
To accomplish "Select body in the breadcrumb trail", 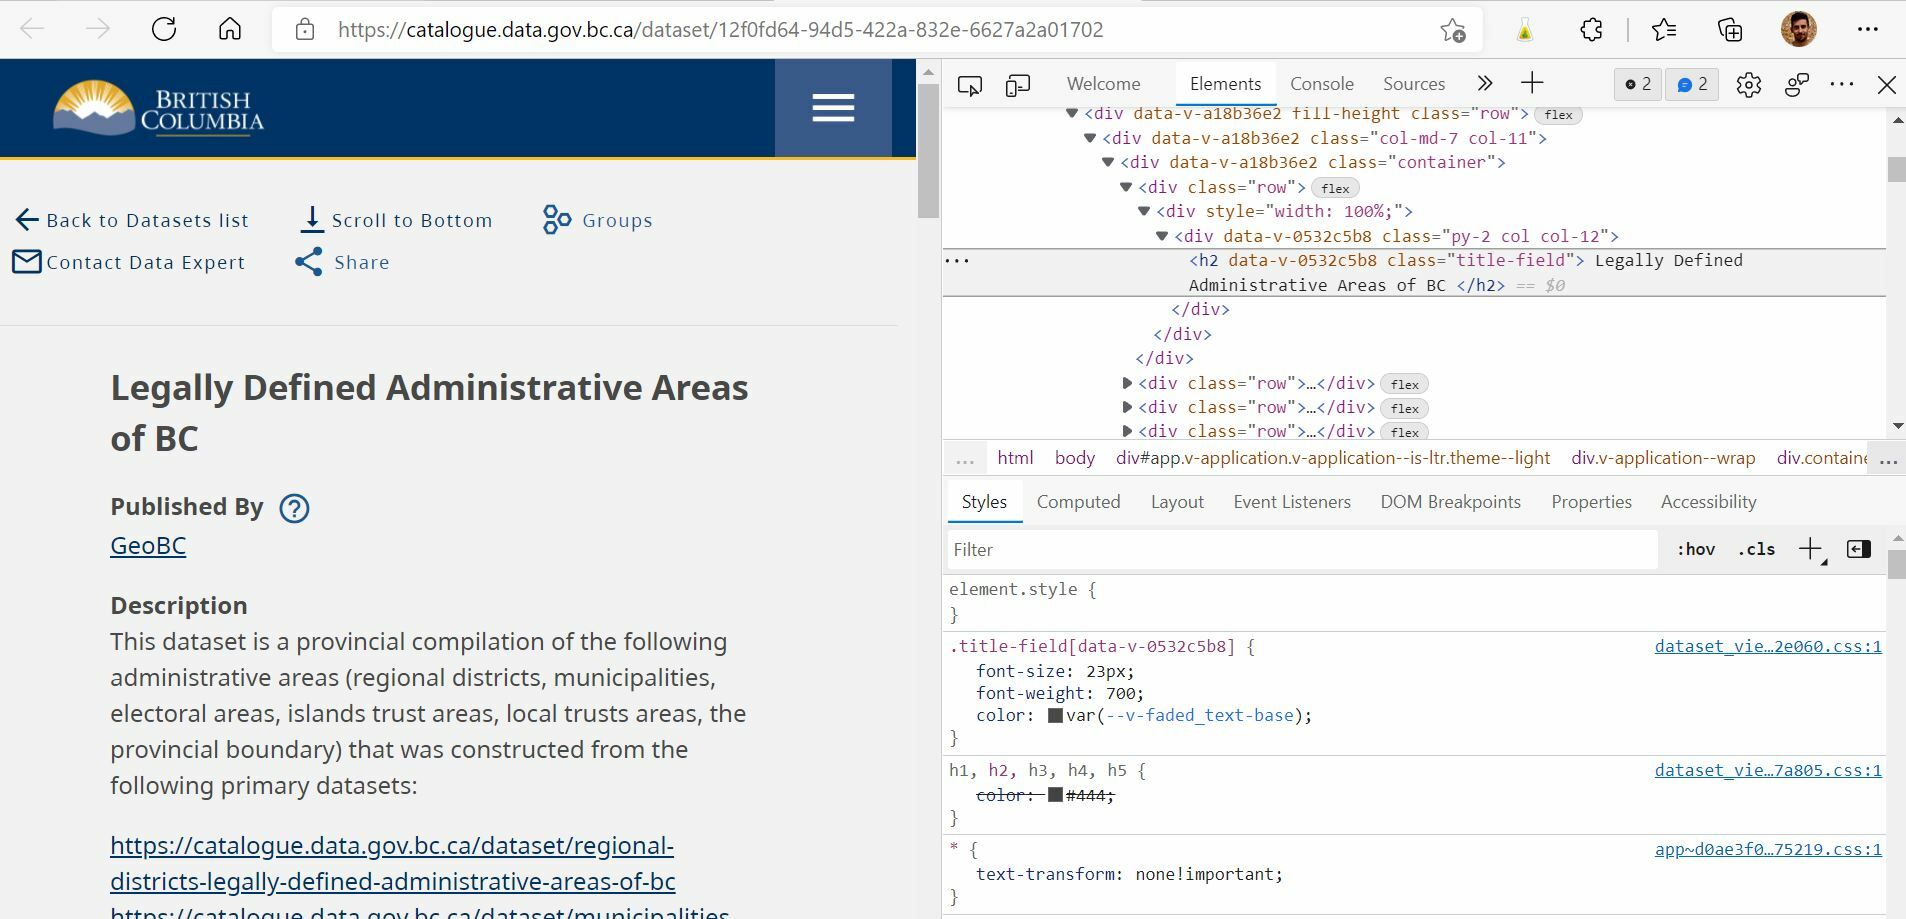I will tap(1075, 458).
